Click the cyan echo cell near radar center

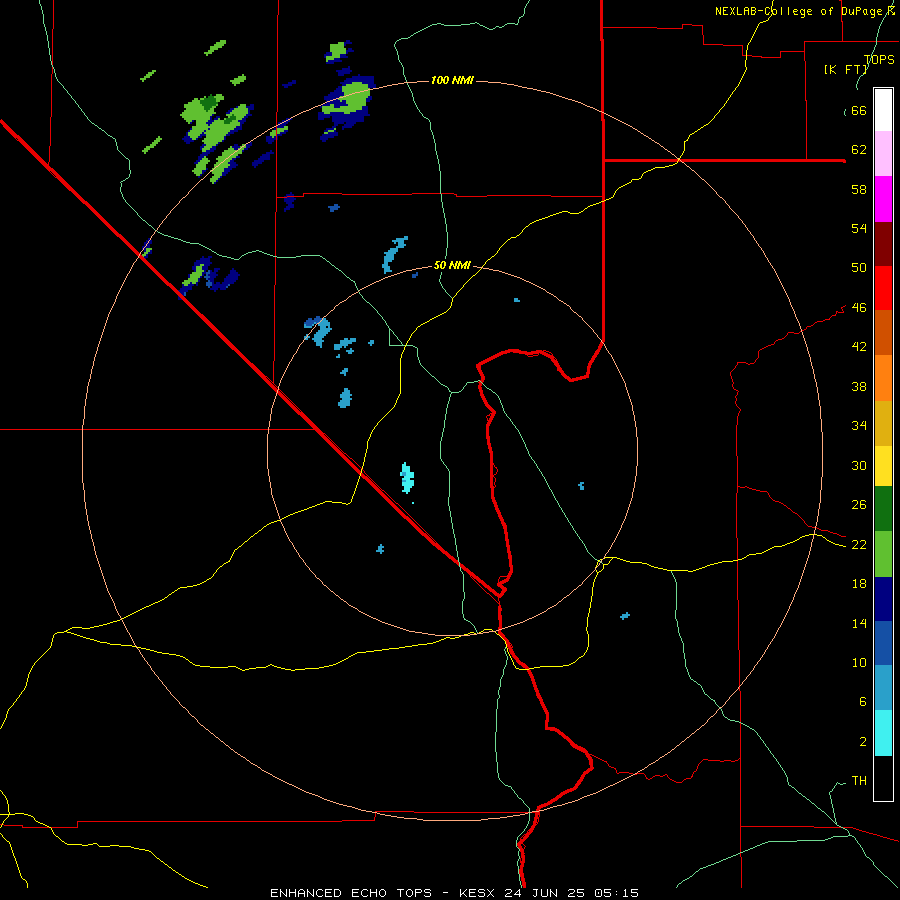coord(407,478)
